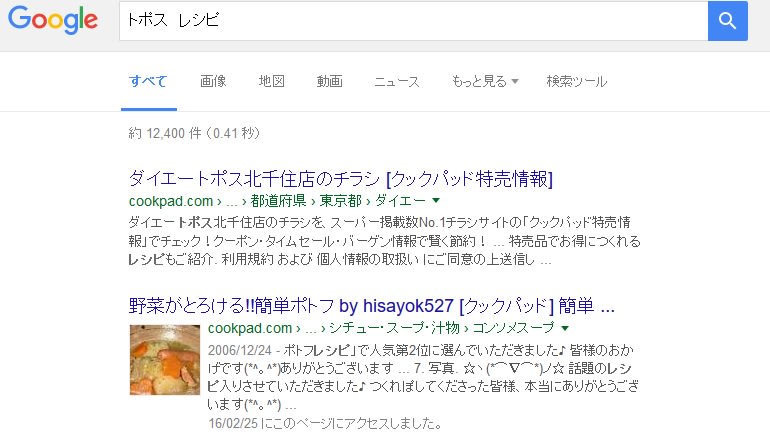Select the すべて tab

click(x=148, y=81)
